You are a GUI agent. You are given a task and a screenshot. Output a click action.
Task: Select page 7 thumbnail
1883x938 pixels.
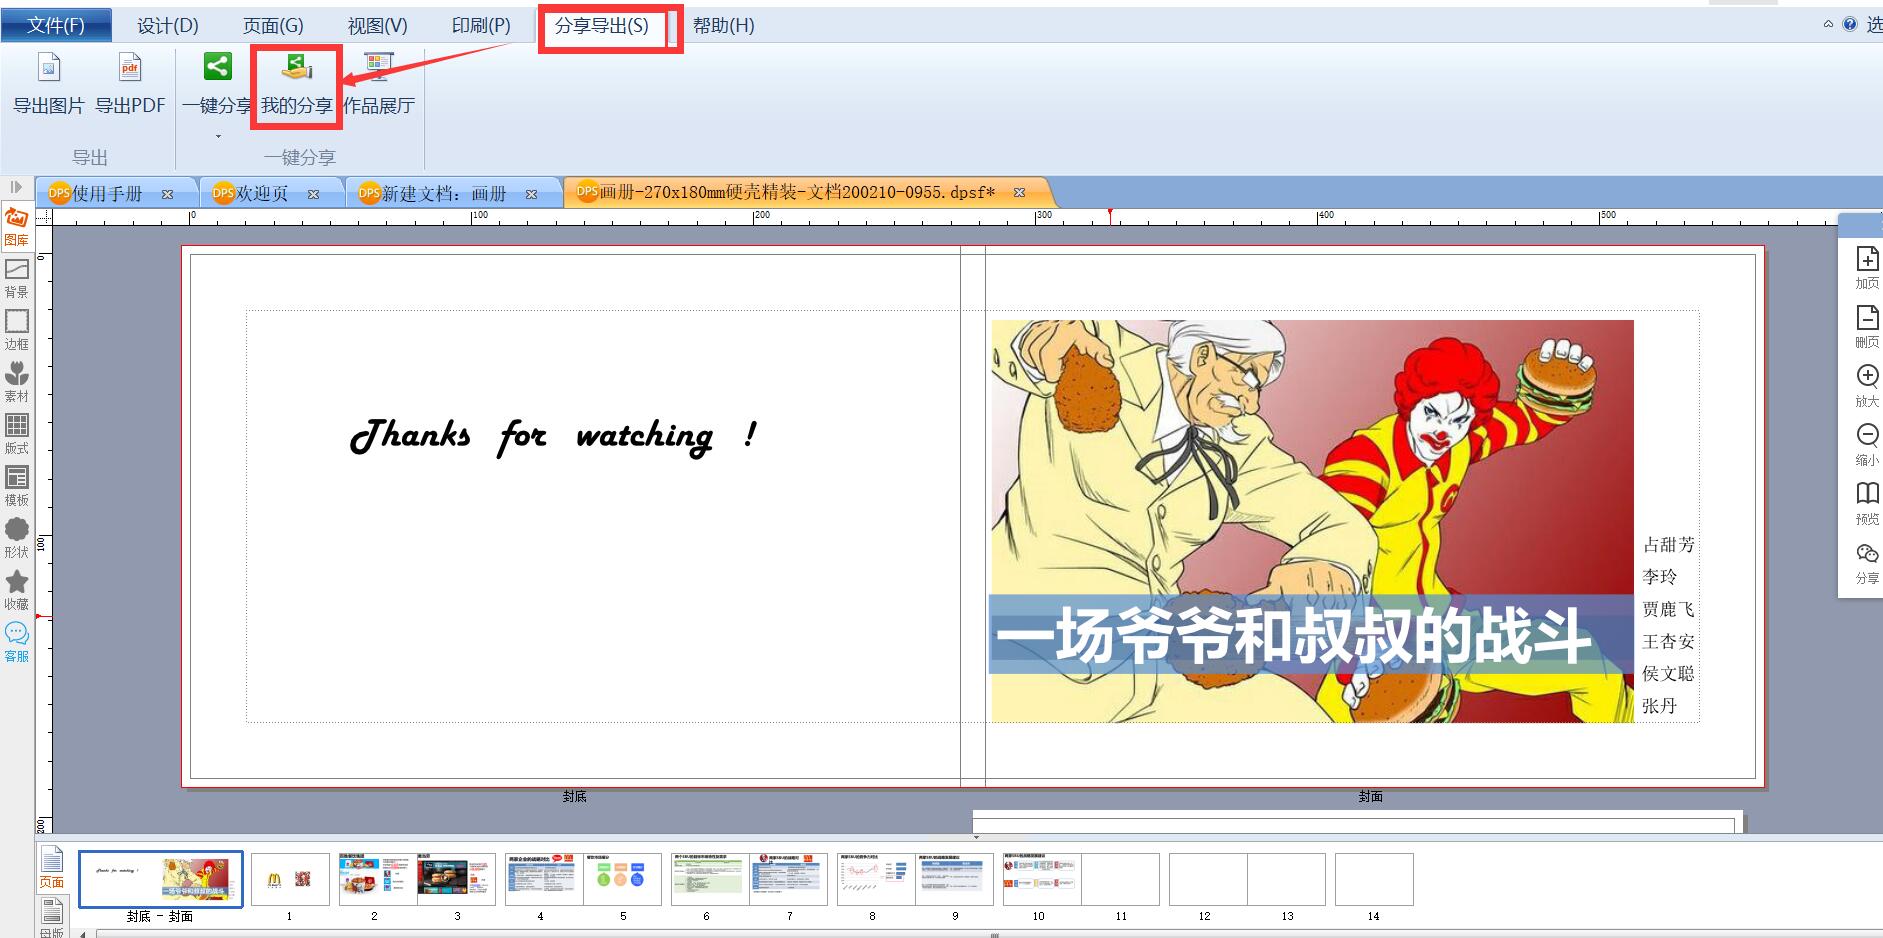788,879
